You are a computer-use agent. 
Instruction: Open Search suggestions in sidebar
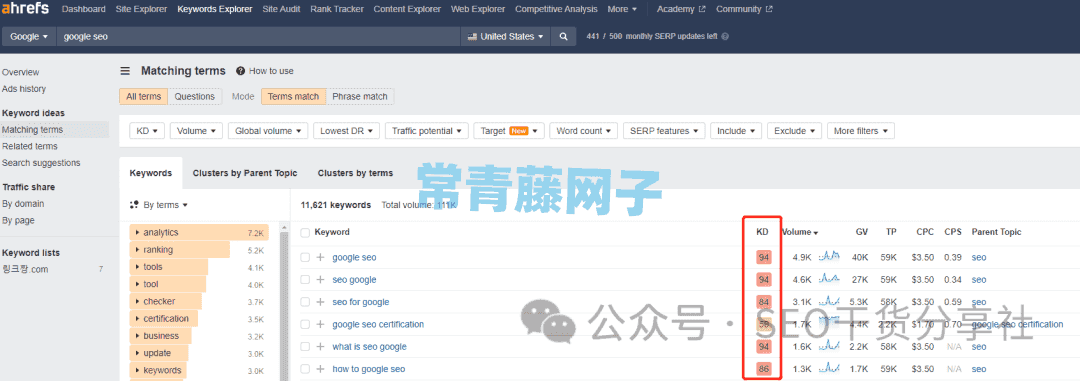[41, 163]
